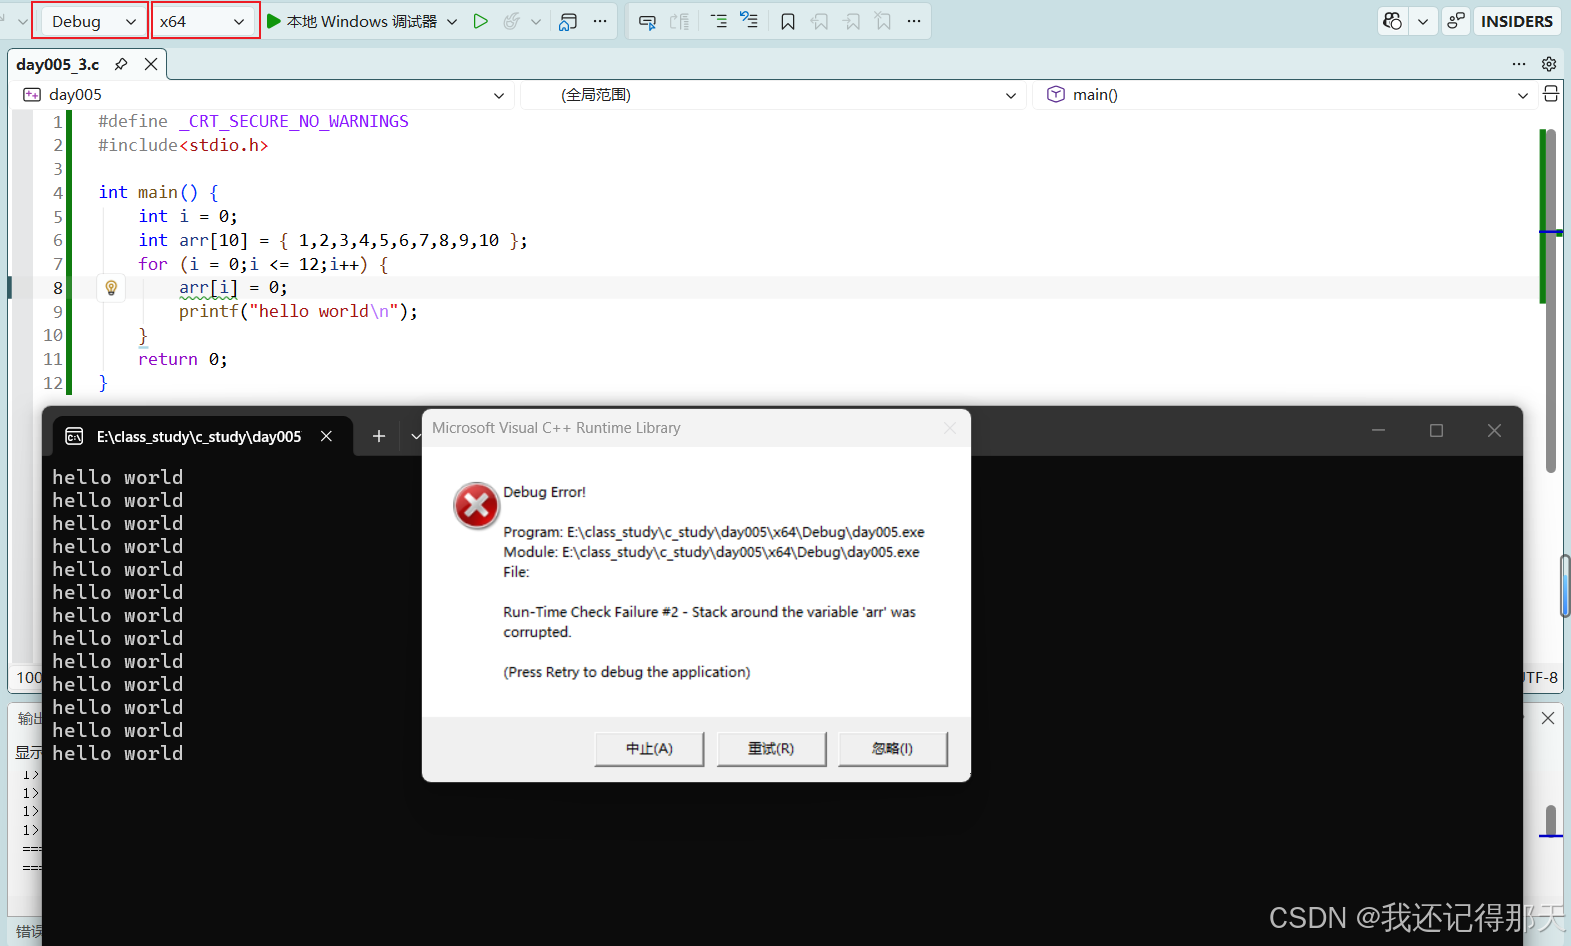Open the overflow menu after the browser link icon

coord(600,21)
